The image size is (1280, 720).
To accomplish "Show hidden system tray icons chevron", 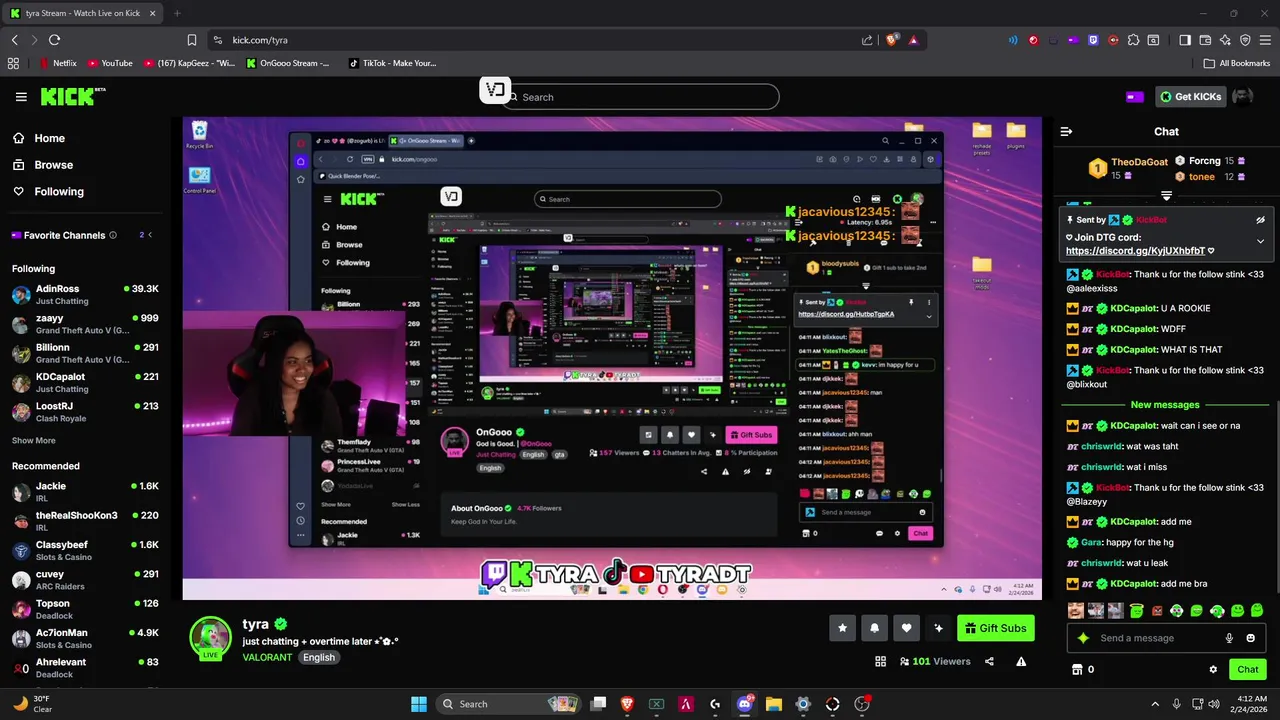I will [x=1155, y=704].
